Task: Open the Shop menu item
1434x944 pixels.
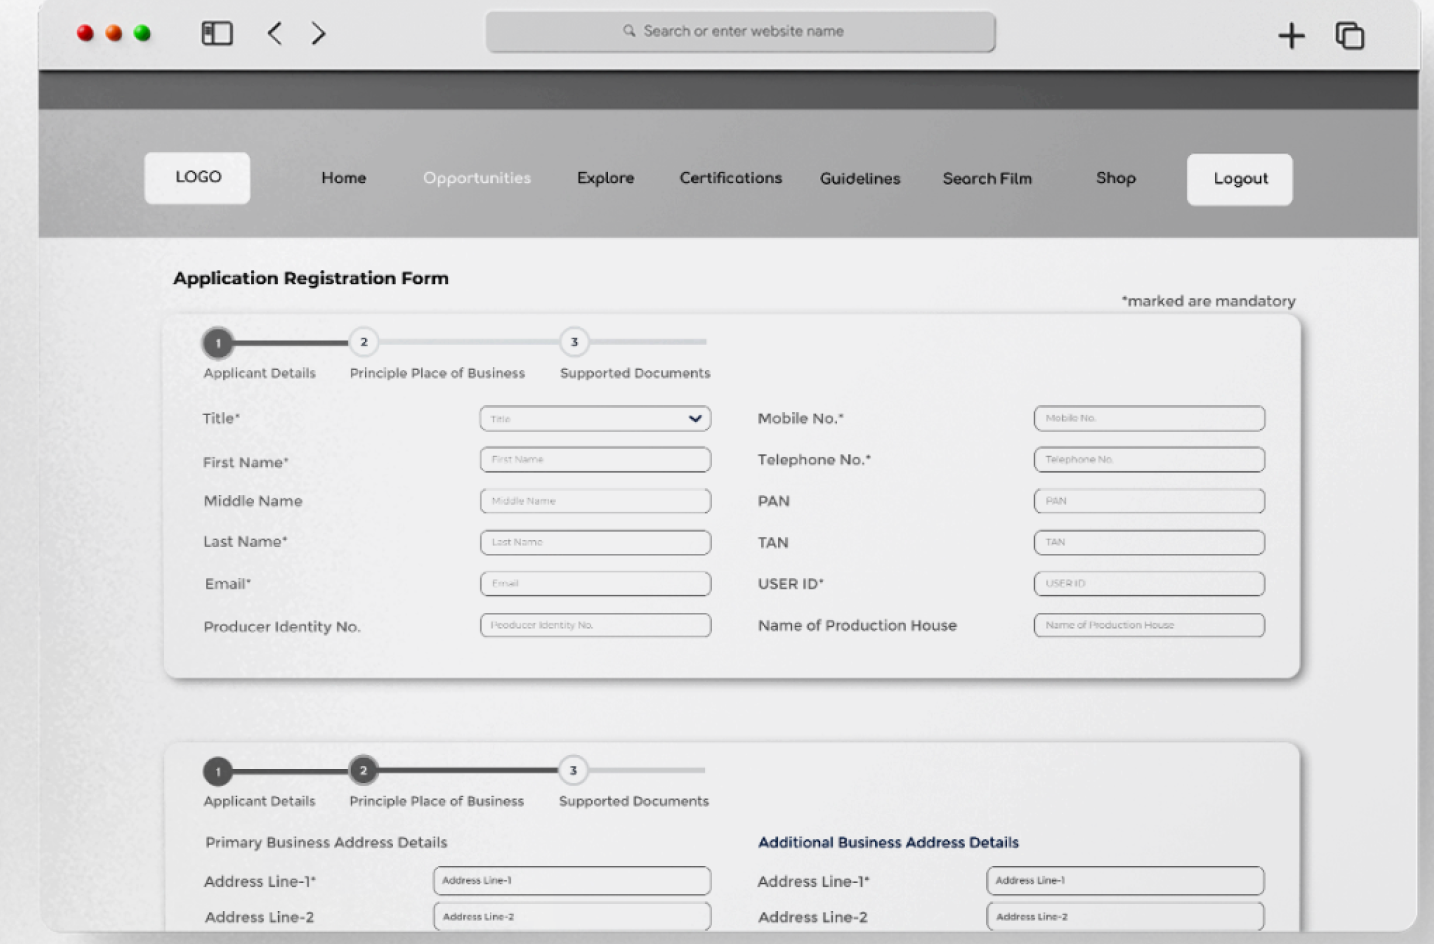Action: pyautogui.click(x=1116, y=178)
